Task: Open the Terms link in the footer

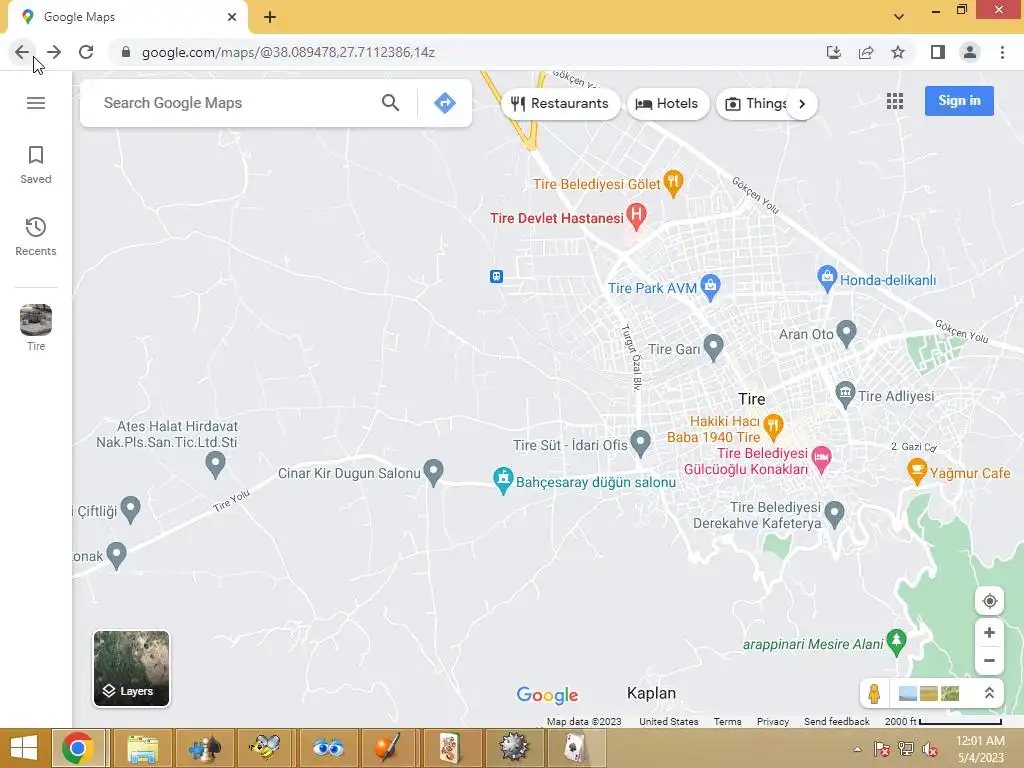Action: [x=727, y=722]
